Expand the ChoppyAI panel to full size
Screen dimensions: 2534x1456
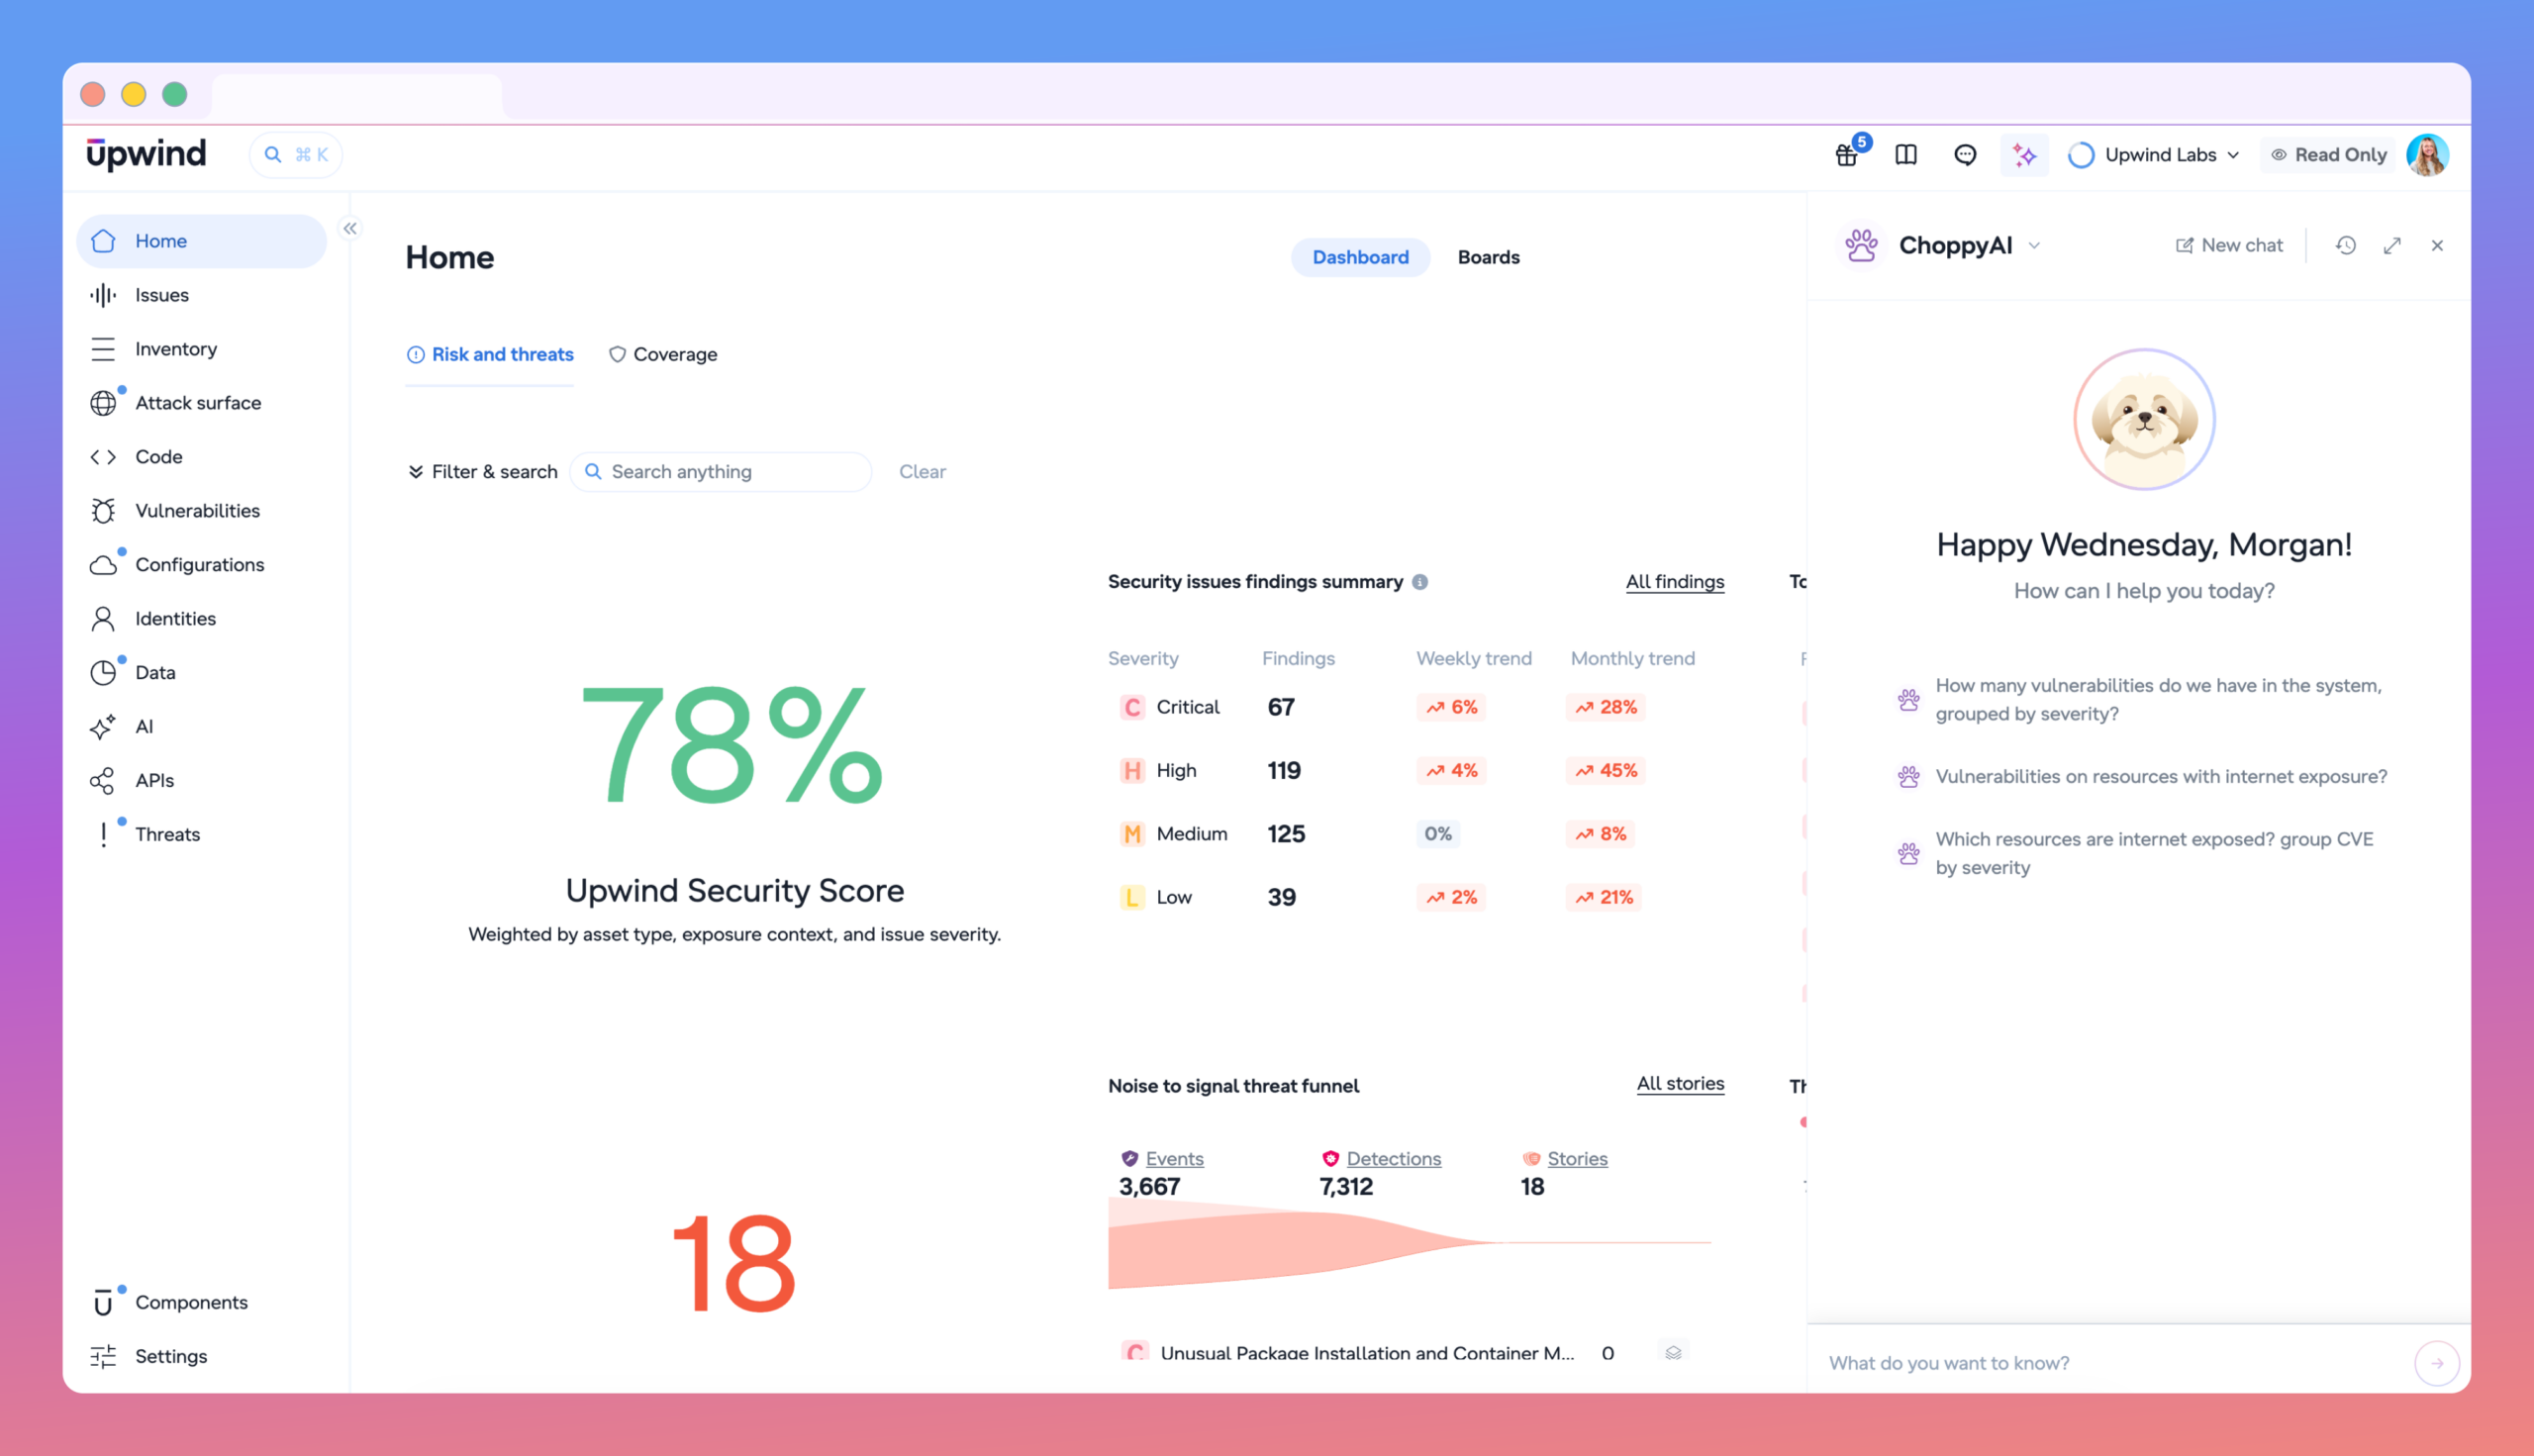(2392, 246)
